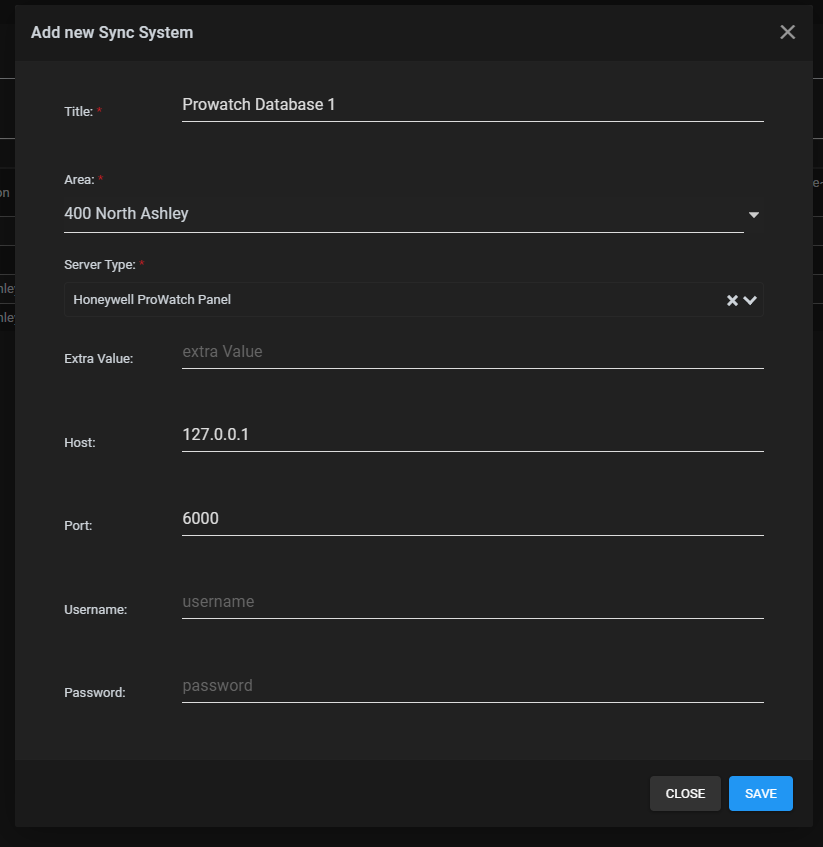Click the Host label
The image size is (823, 847).
point(79,443)
